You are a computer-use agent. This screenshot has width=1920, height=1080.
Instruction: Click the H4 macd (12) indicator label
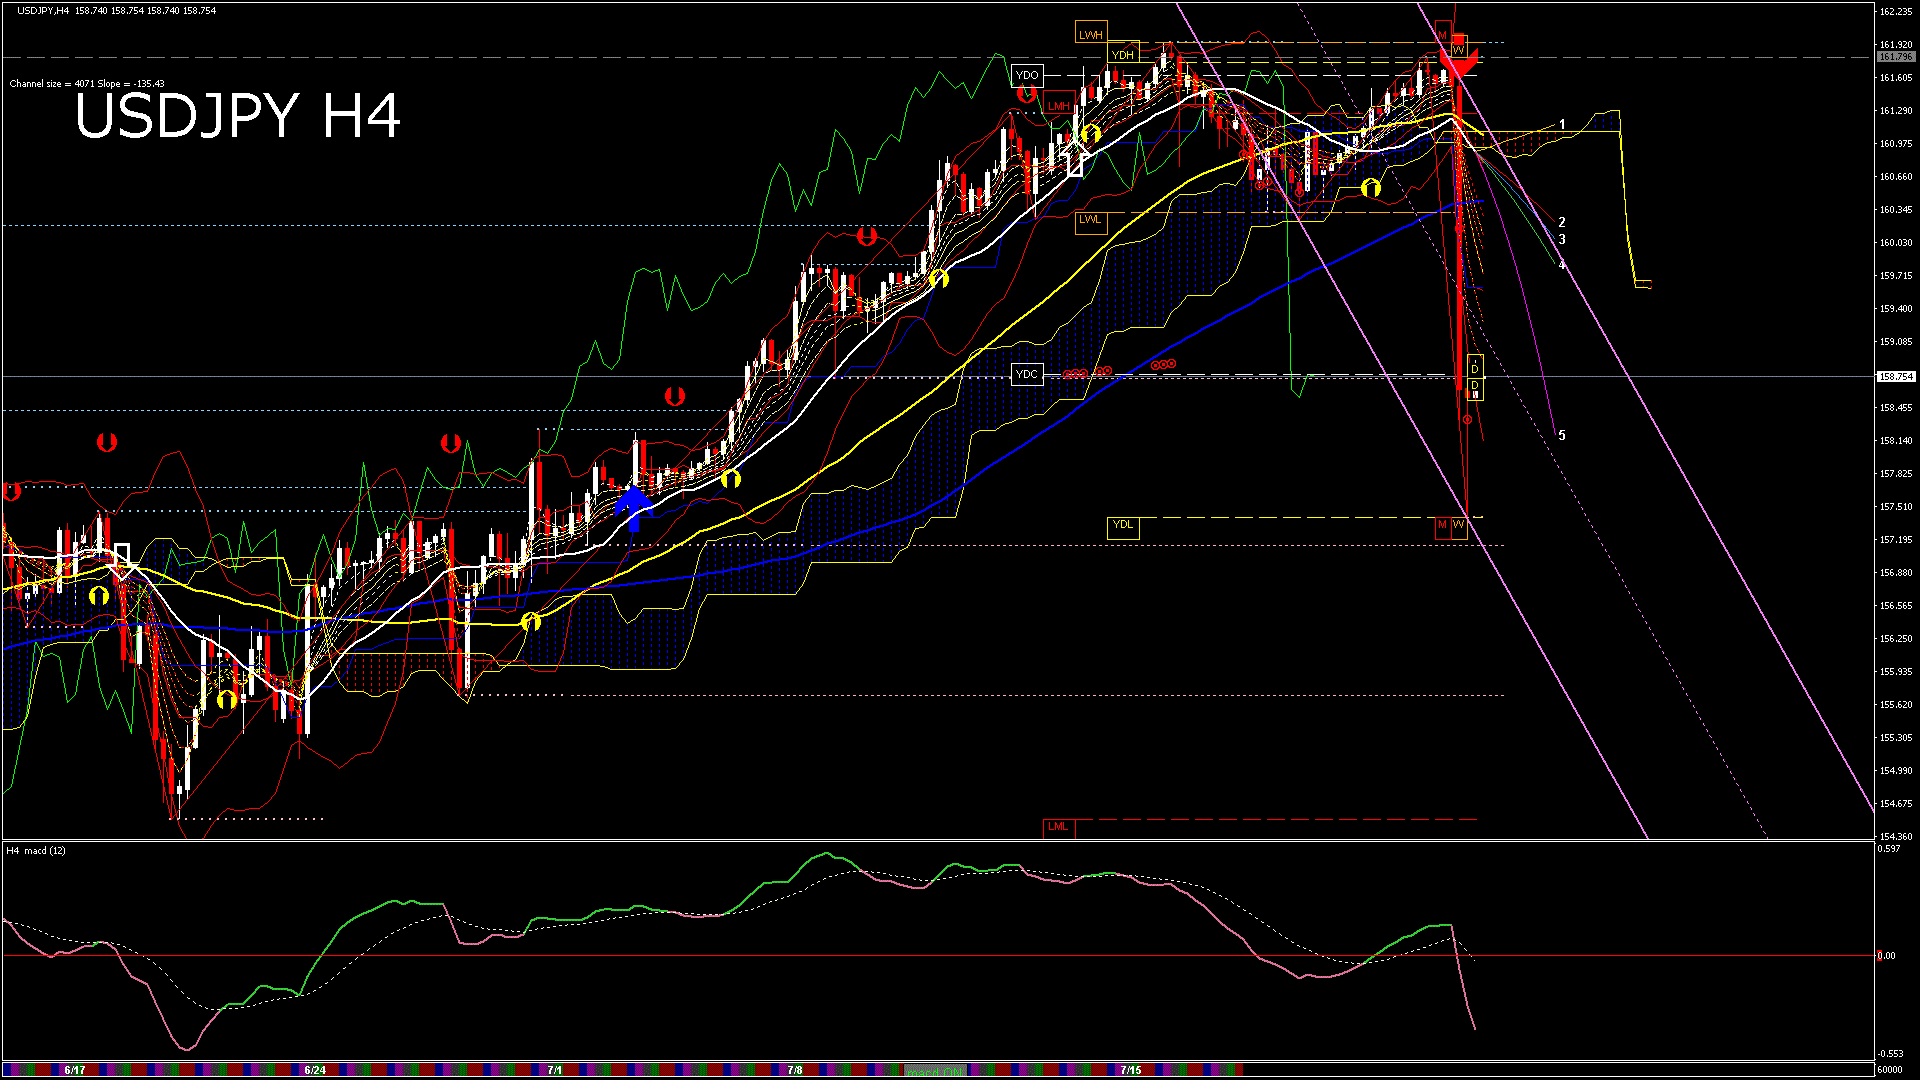coord(36,851)
